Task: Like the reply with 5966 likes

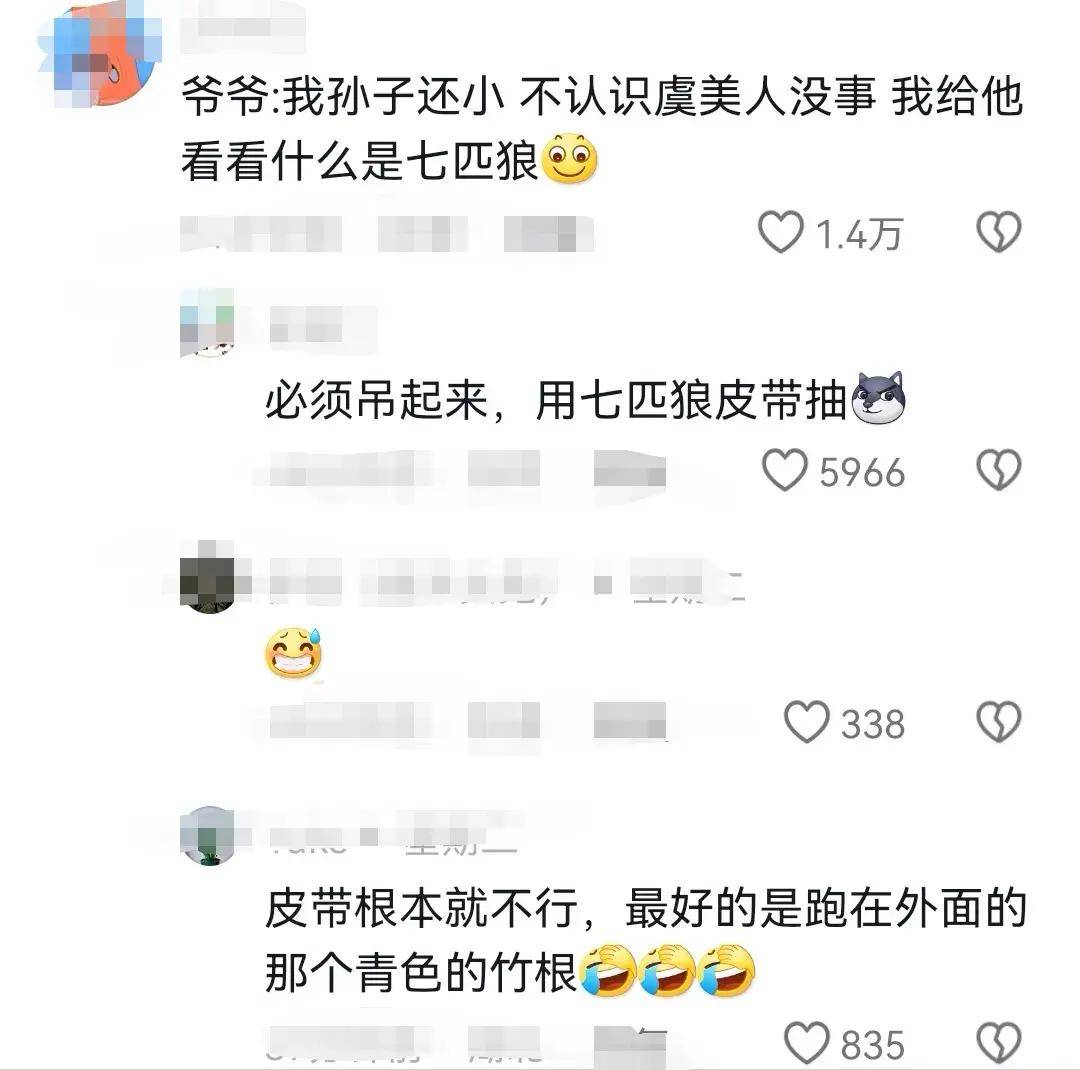Action: (x=785, y=470)
